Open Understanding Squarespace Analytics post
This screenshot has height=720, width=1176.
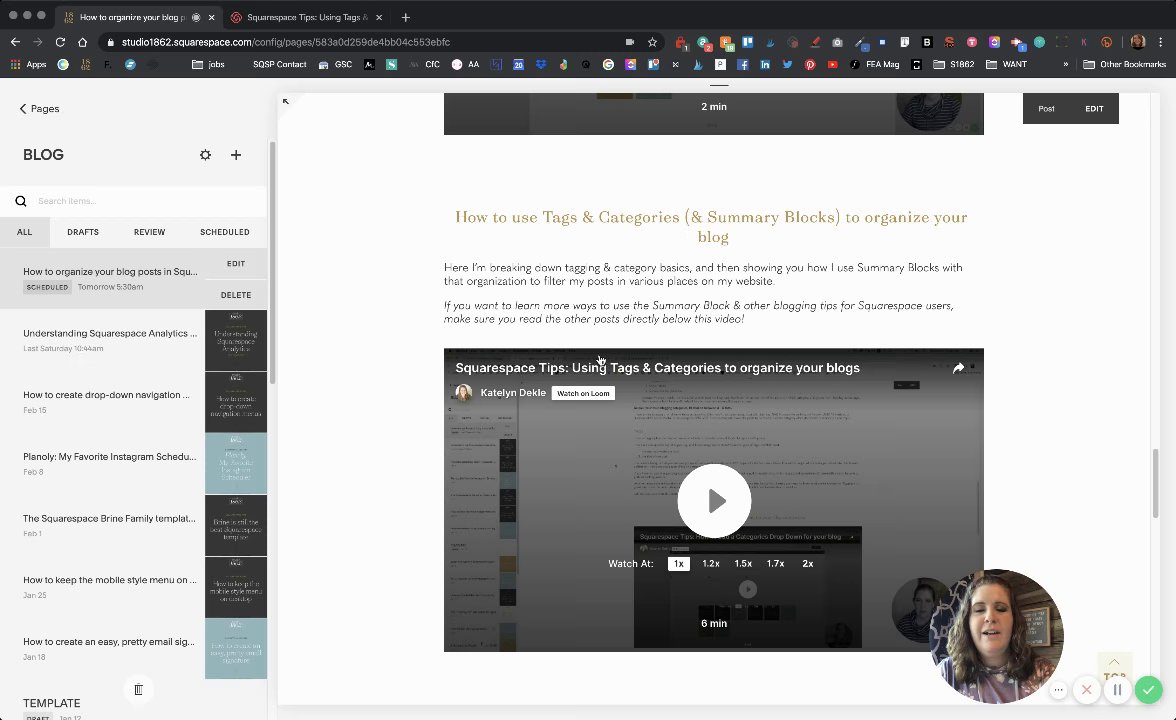(110, 333)
